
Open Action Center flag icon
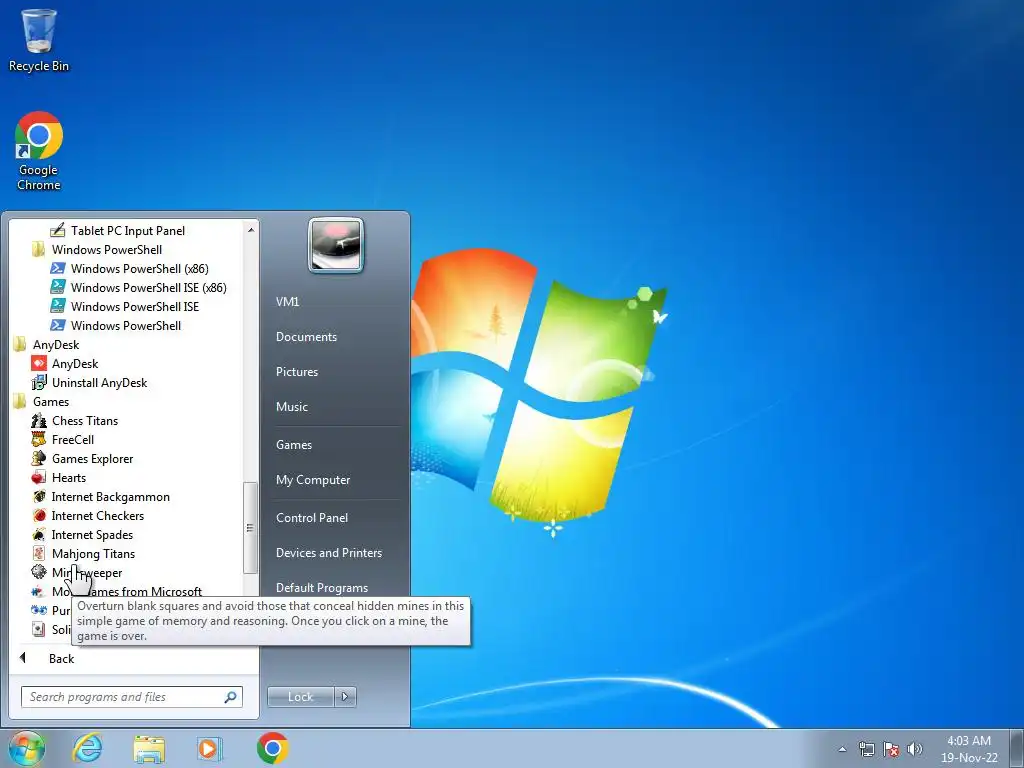pyautogui.click(x=891, y=749)
